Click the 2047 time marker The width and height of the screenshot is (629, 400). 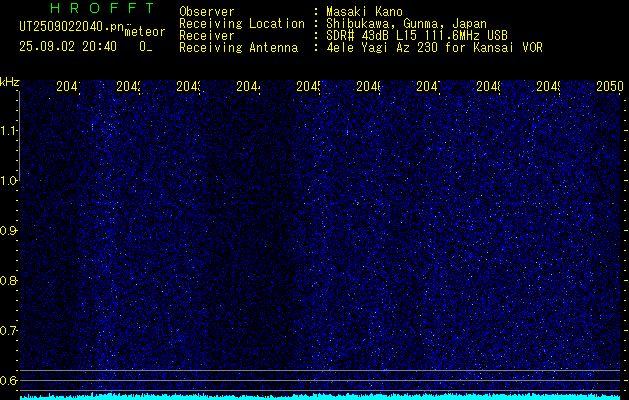428,86
